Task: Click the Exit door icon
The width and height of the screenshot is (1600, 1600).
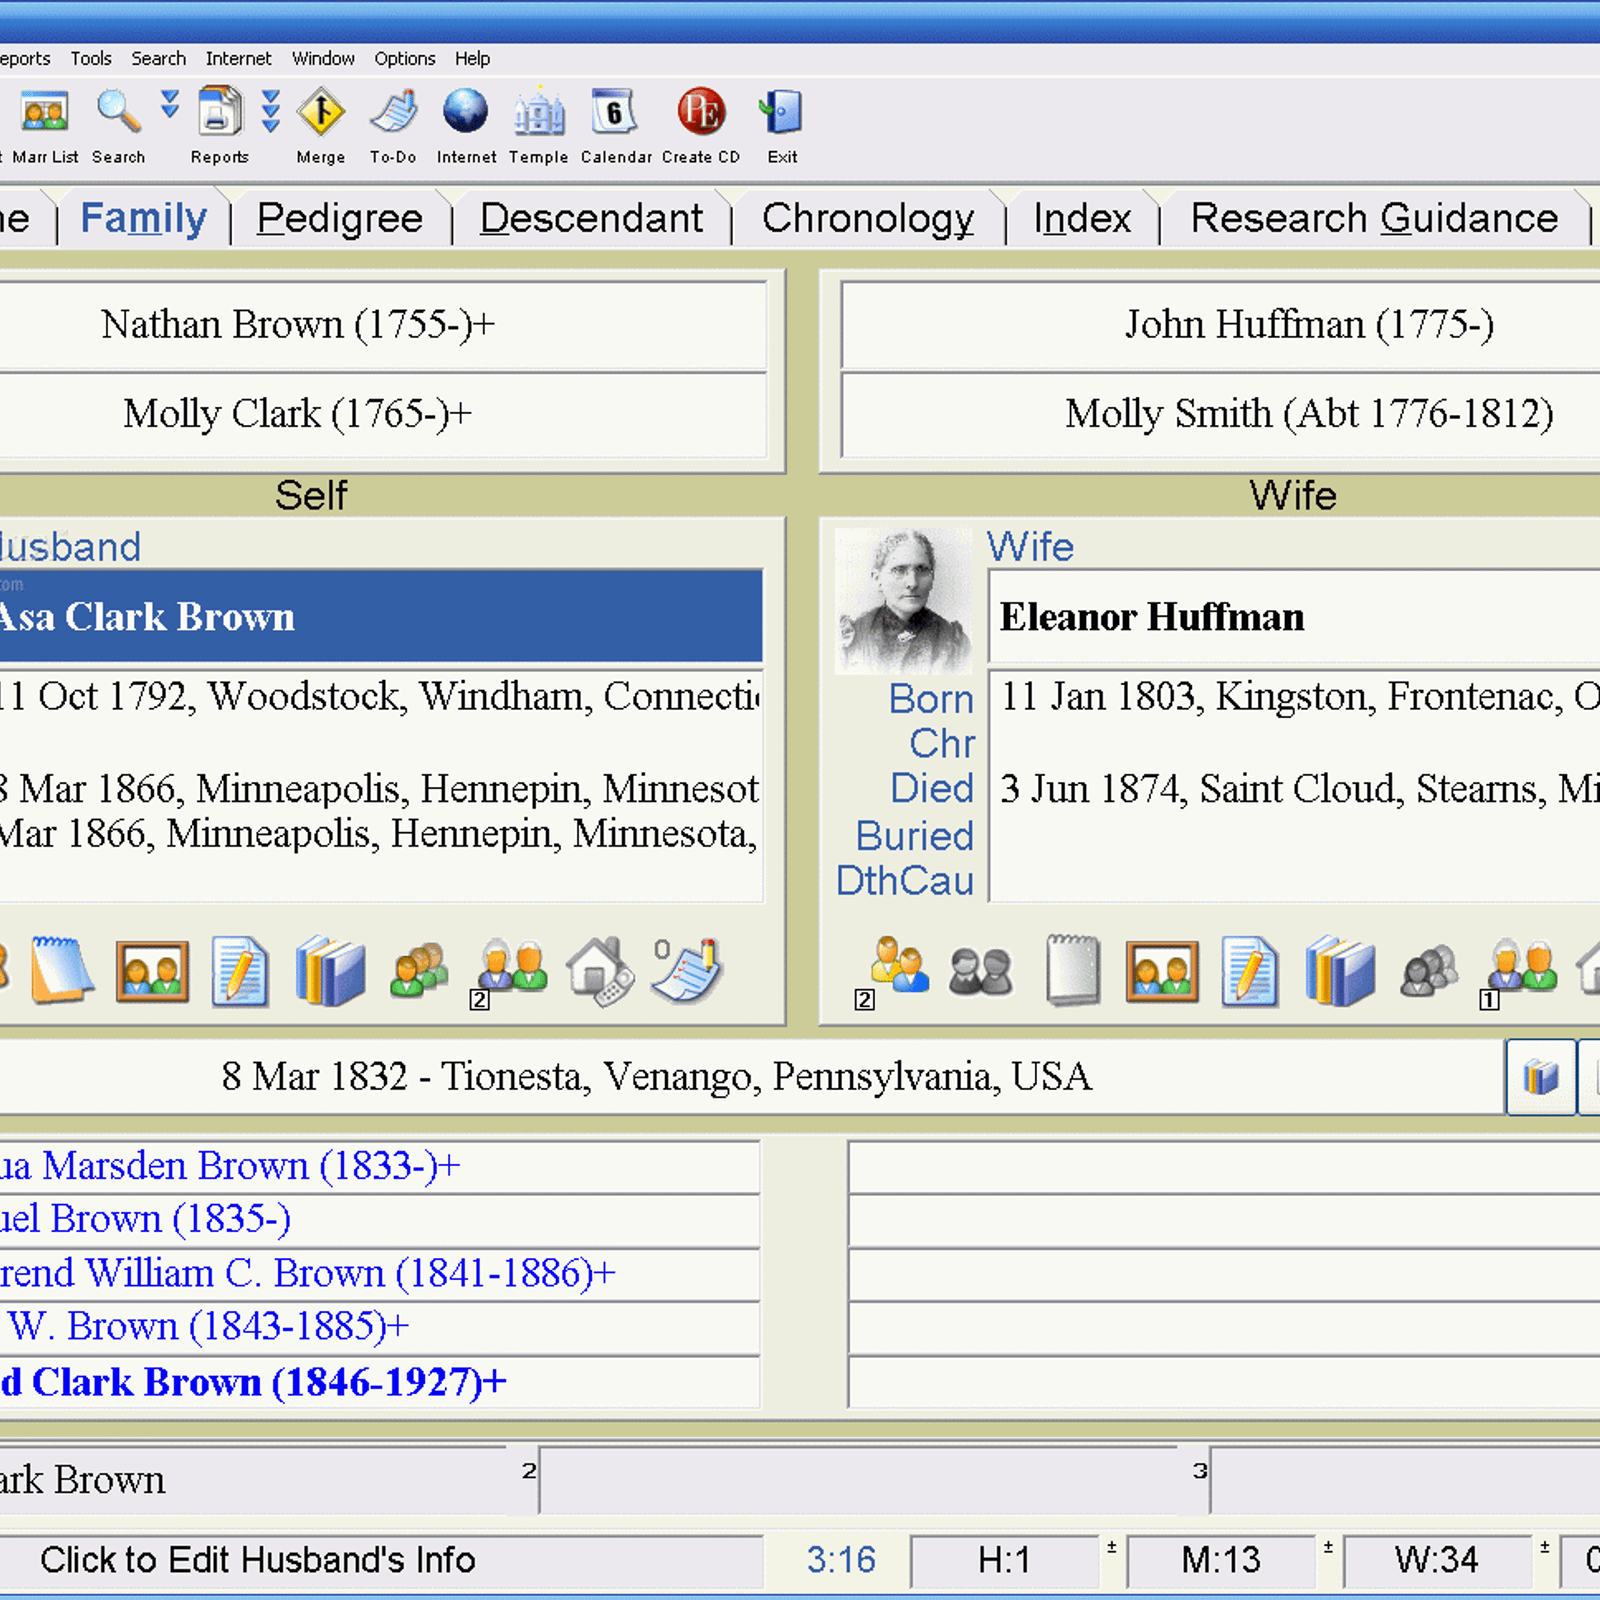Action: pos(781,111)
